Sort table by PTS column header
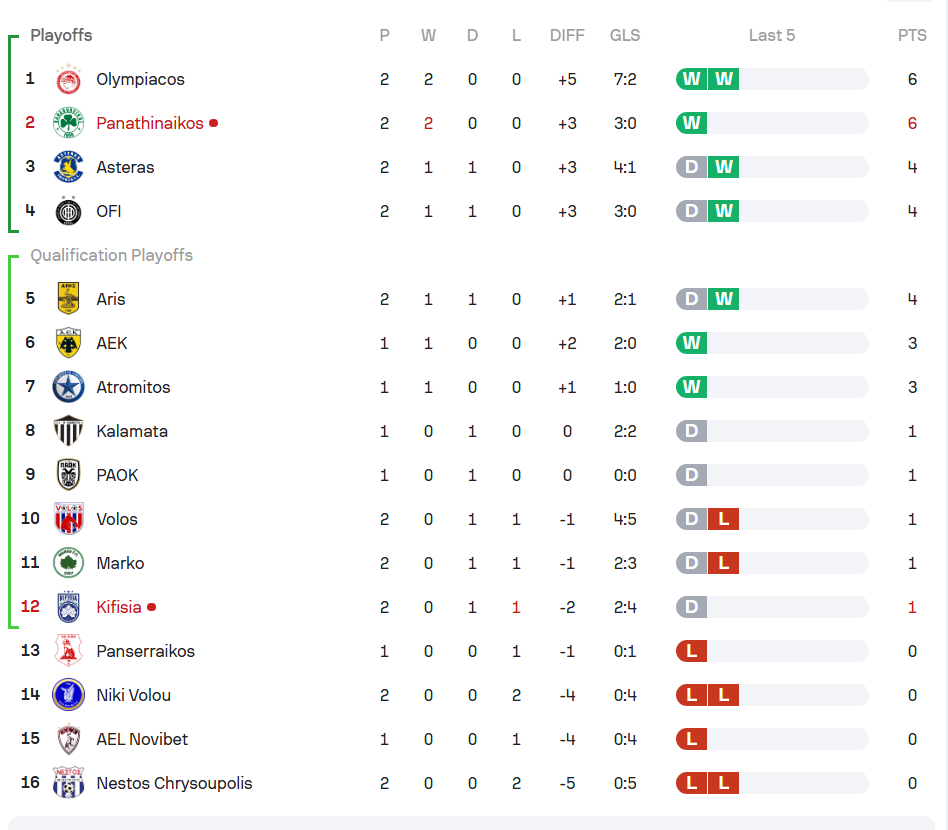 click(x=912, y=36)
